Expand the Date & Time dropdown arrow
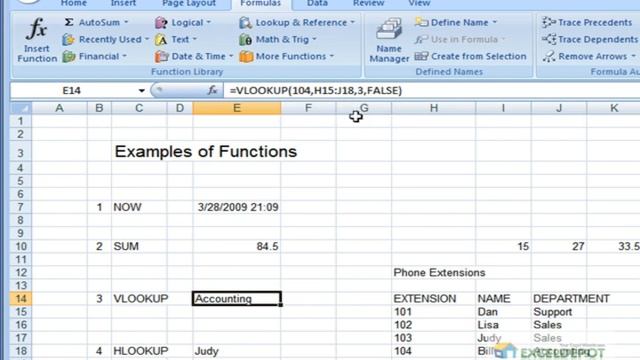The height and width of the screenshot is (360, 640). click(x=231, y=56)
